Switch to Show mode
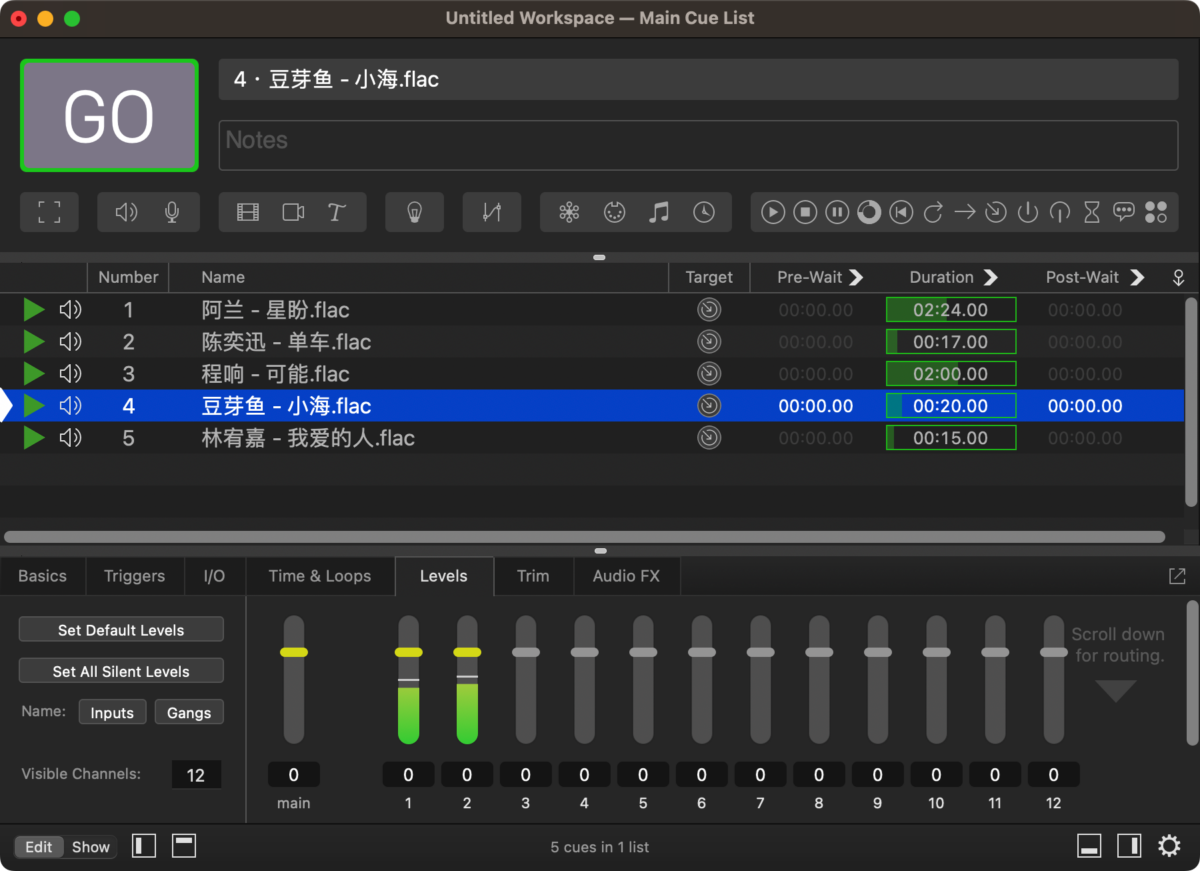Image resolution: width=1200 pixels, height=871 pixels. tap(90, 847)
